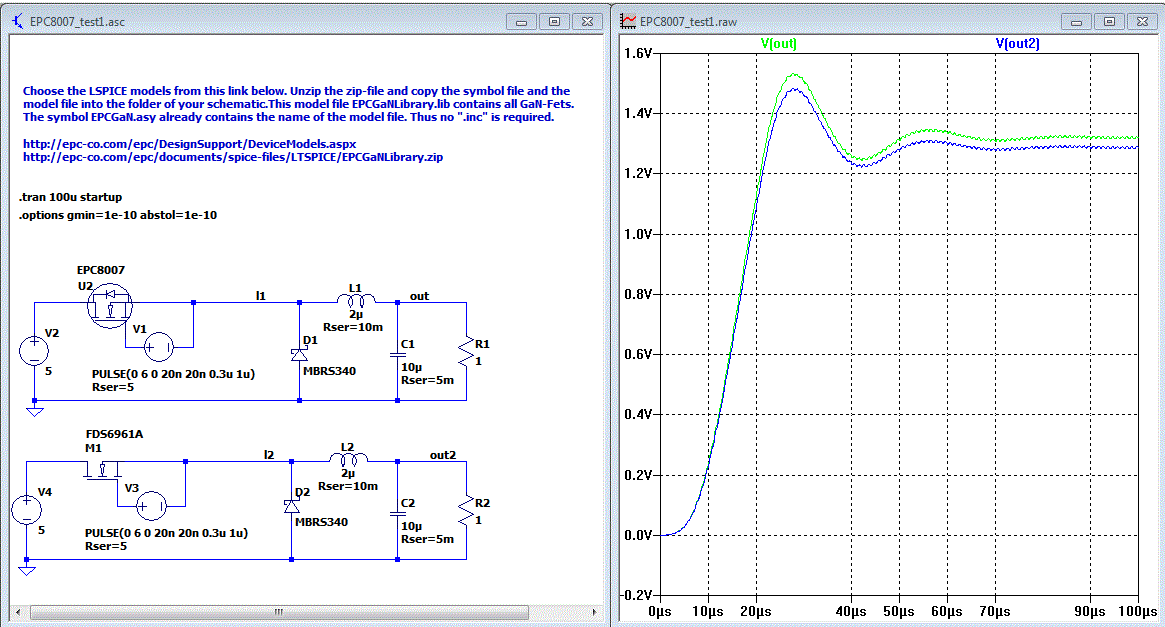Screen dimensions: 1165x627
Task: Click voltage source V4 symbol
Action: tap(27, 510)
